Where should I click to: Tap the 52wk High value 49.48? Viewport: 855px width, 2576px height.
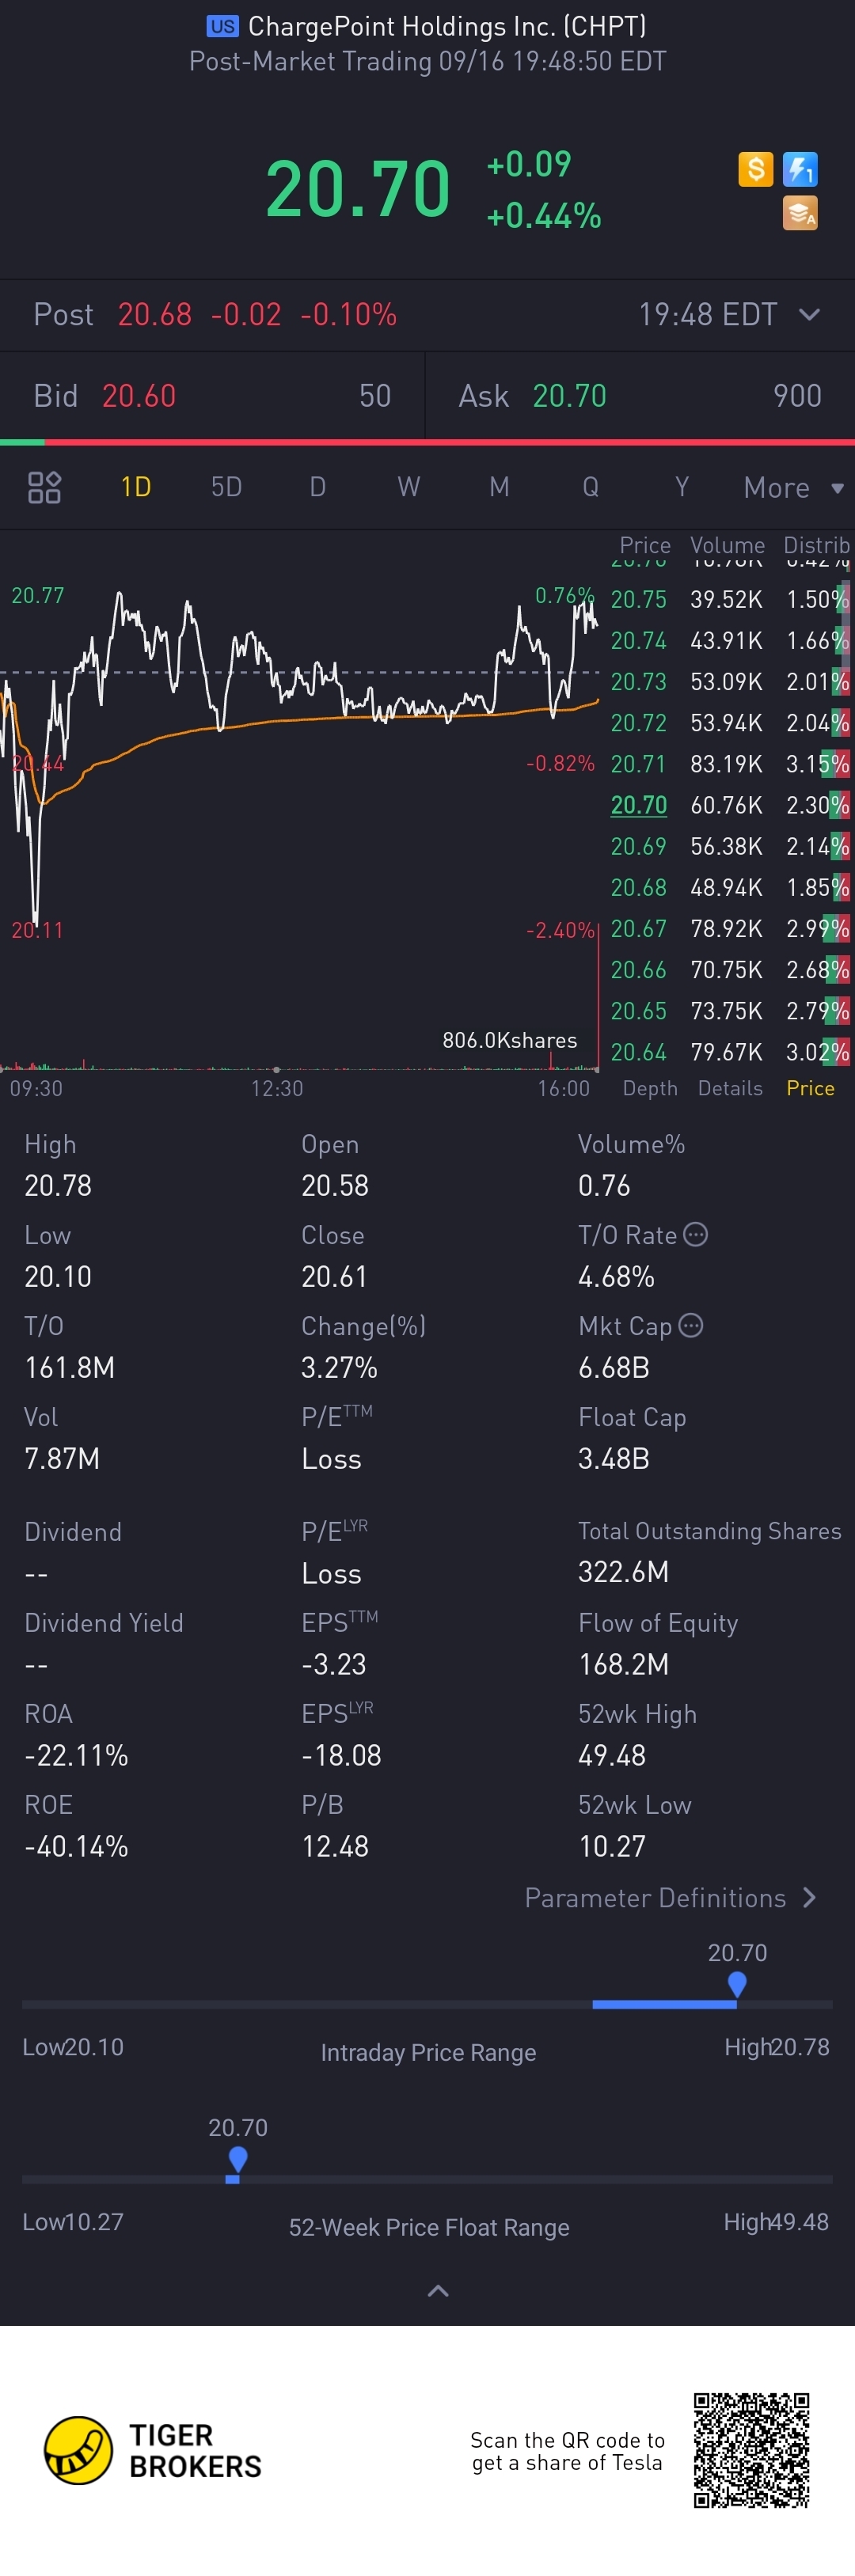[612, 1755]
